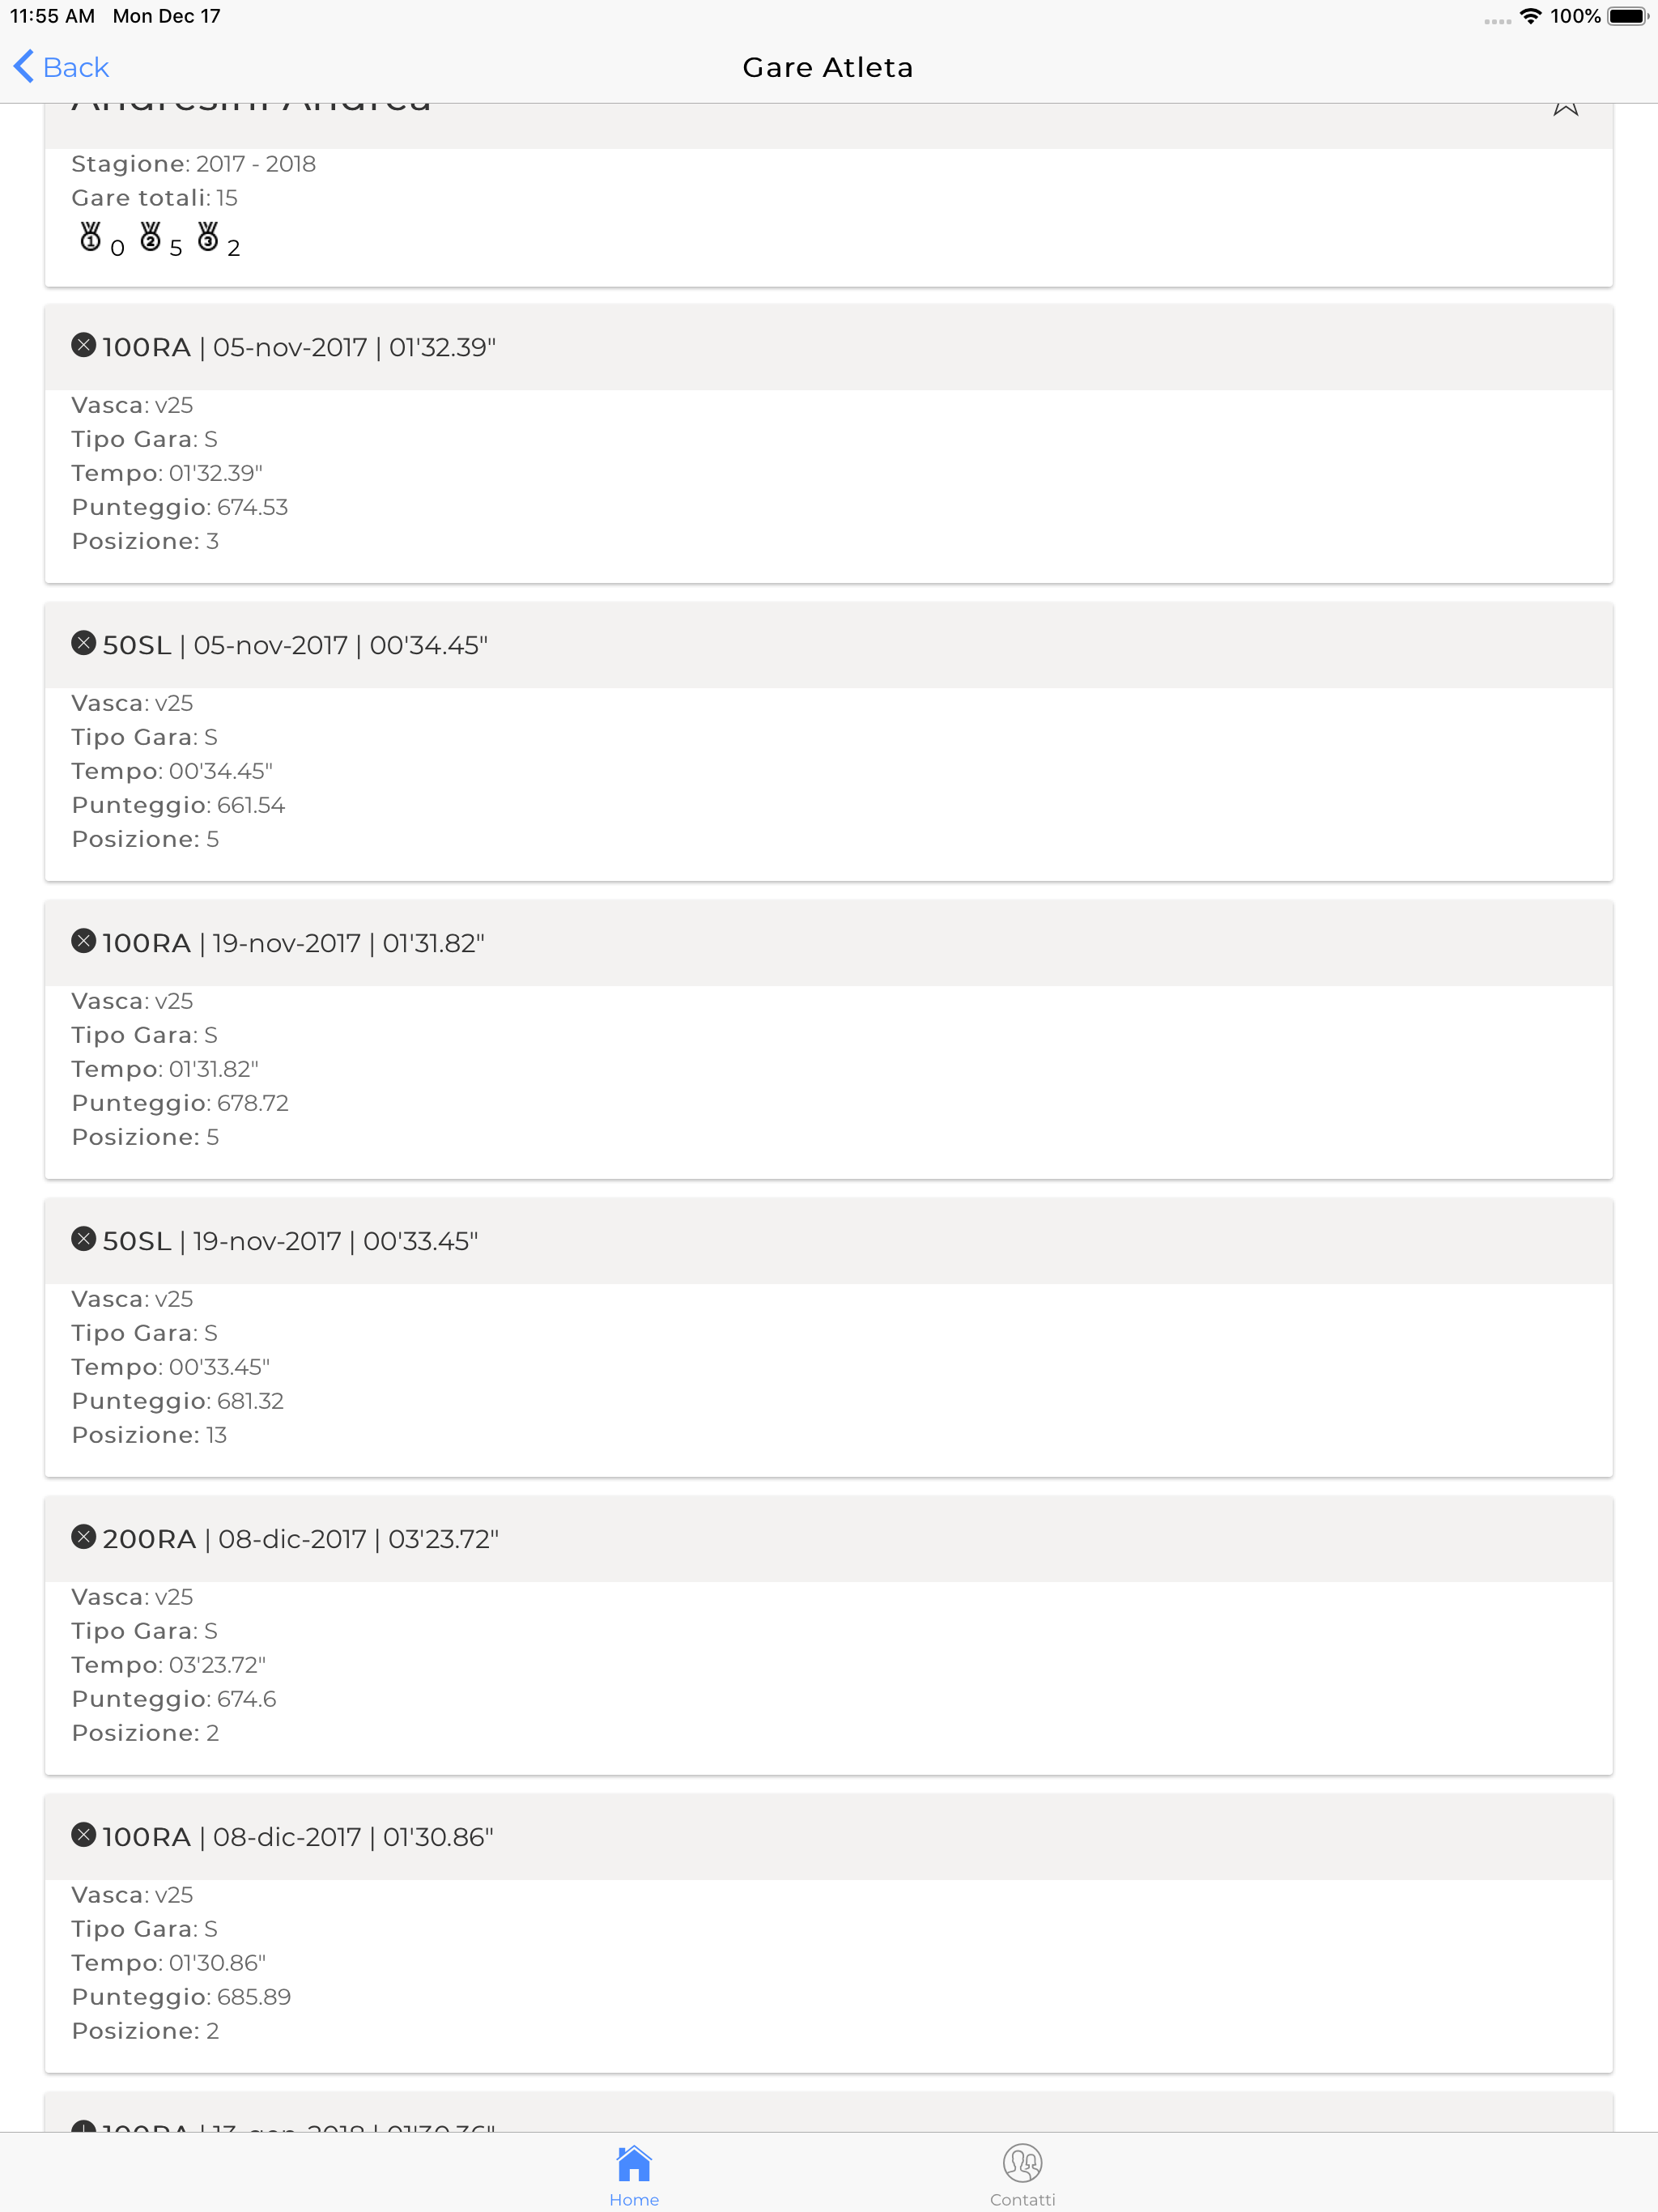Open the partially visible race card at bottom
The width and height of the screenshot is (1658, 2212).
click(828, 2112)
